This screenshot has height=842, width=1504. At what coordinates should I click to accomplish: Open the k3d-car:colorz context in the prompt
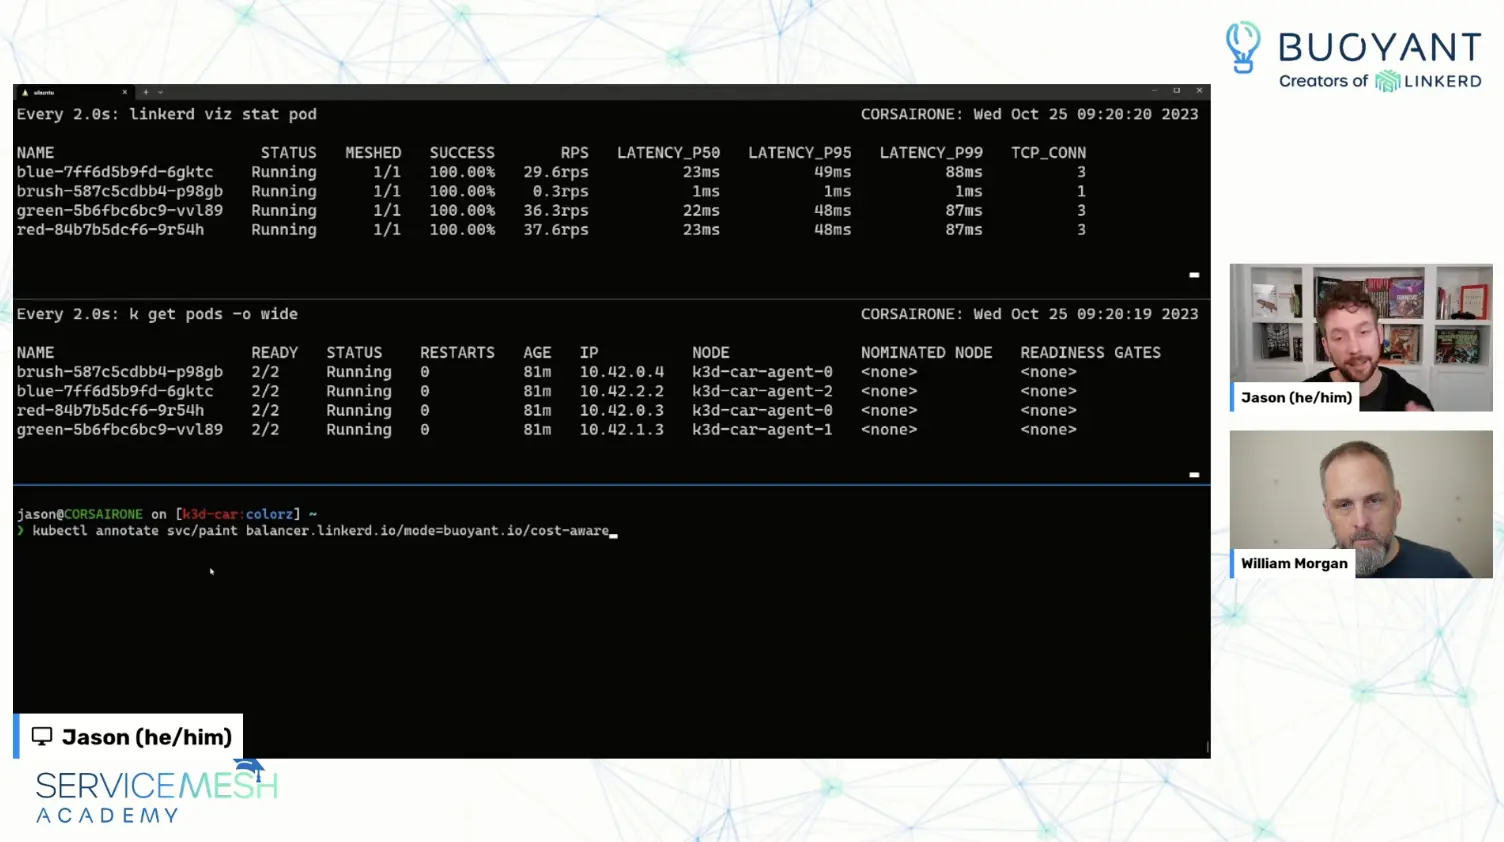click(x=240, y=514)
